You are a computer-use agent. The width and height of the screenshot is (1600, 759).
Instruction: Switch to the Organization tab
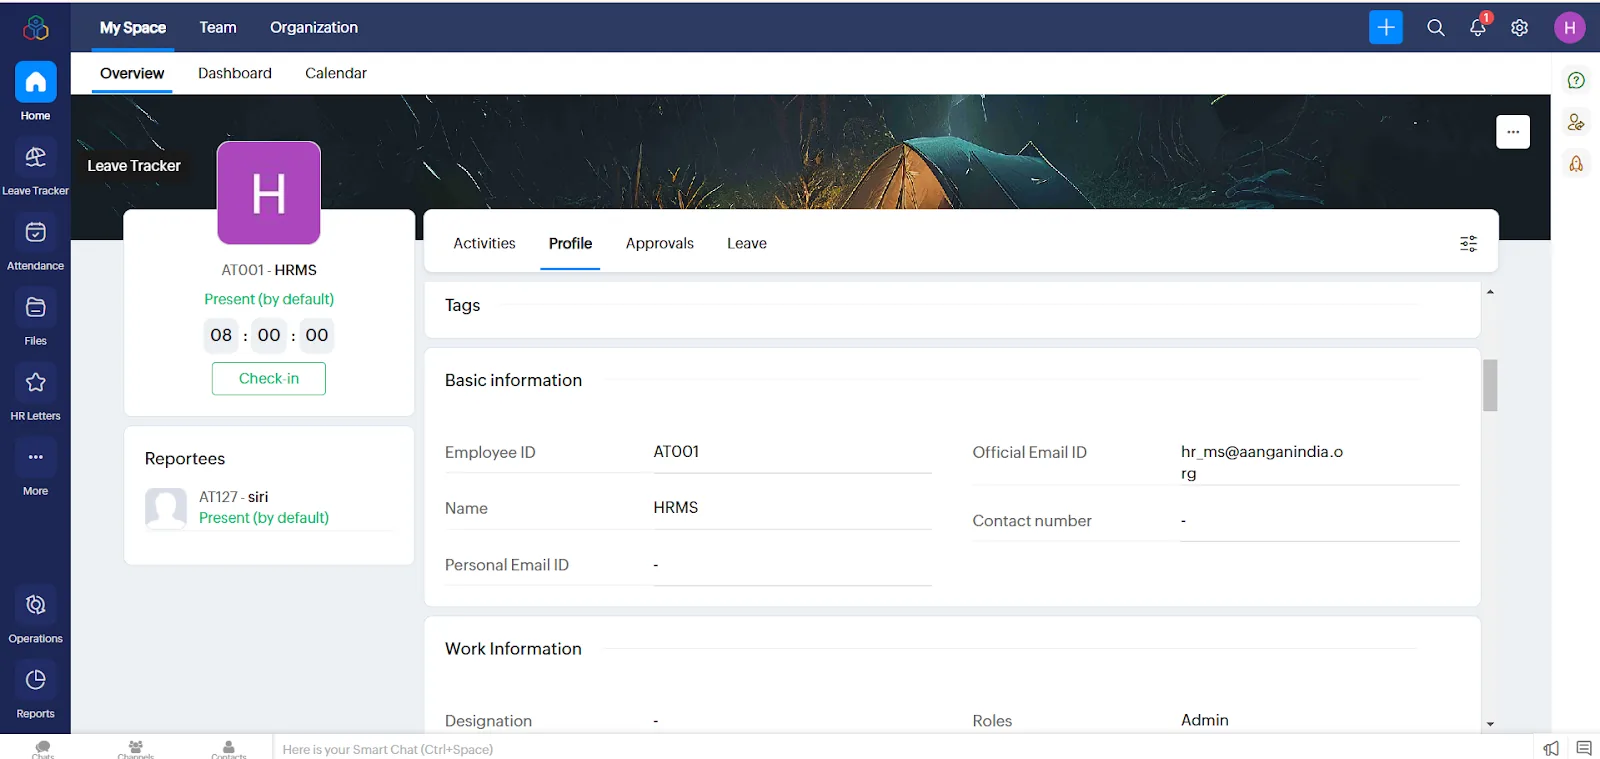pos(314,27)
